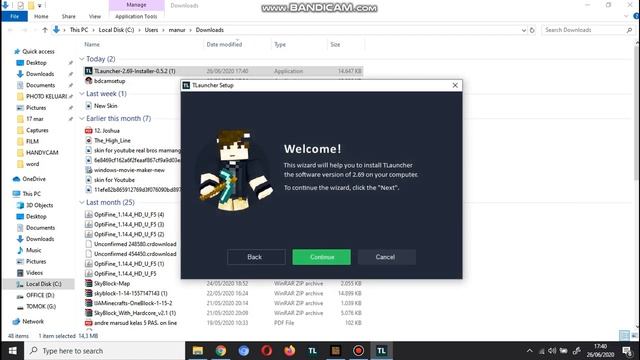Click Local Disk (C:) in the breadcrumb path
This screenshot has height=360, width=640.
click(x=116, y=30)
